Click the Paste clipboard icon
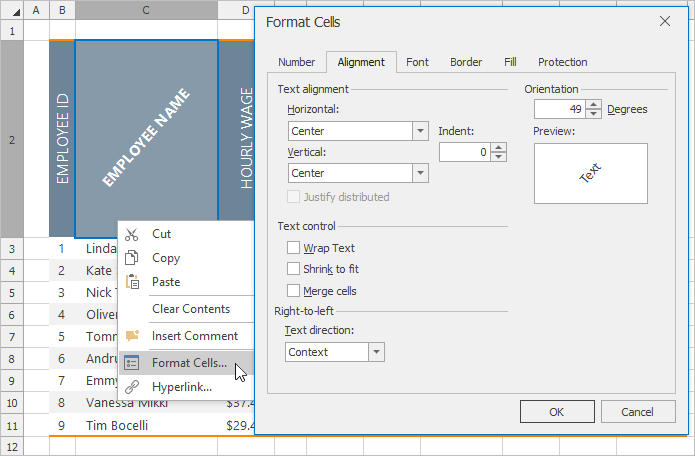Image resolution: width=695 pixels, height=456 pixels. tap(132, 282)
